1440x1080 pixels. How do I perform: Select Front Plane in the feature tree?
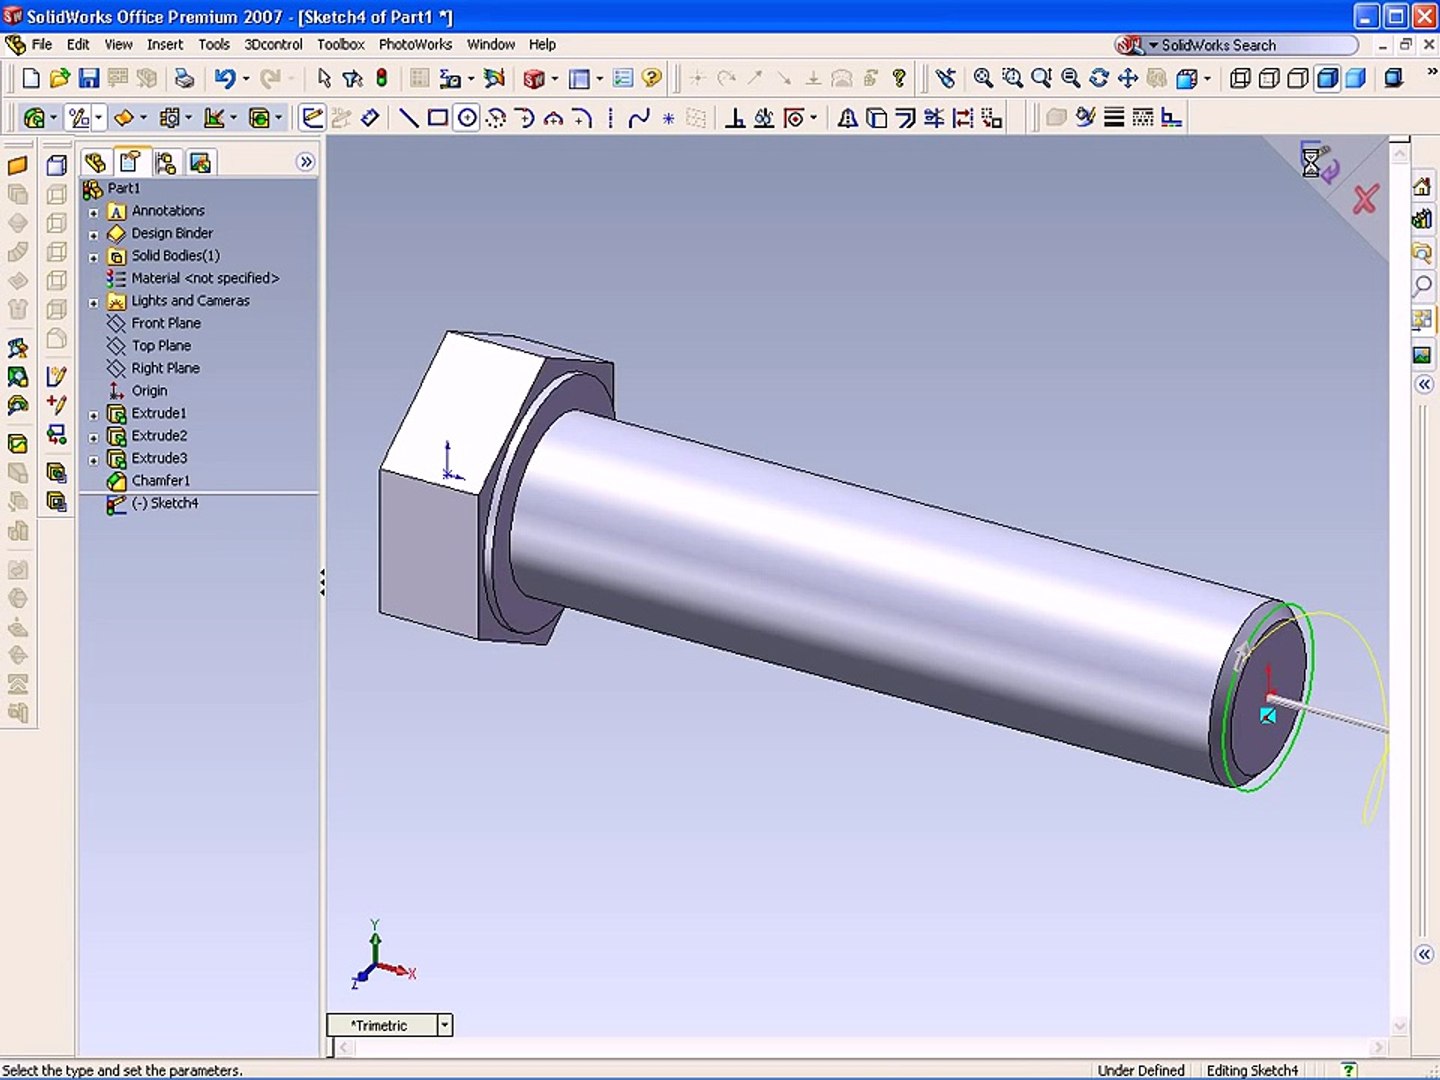(x=166, y=323)
